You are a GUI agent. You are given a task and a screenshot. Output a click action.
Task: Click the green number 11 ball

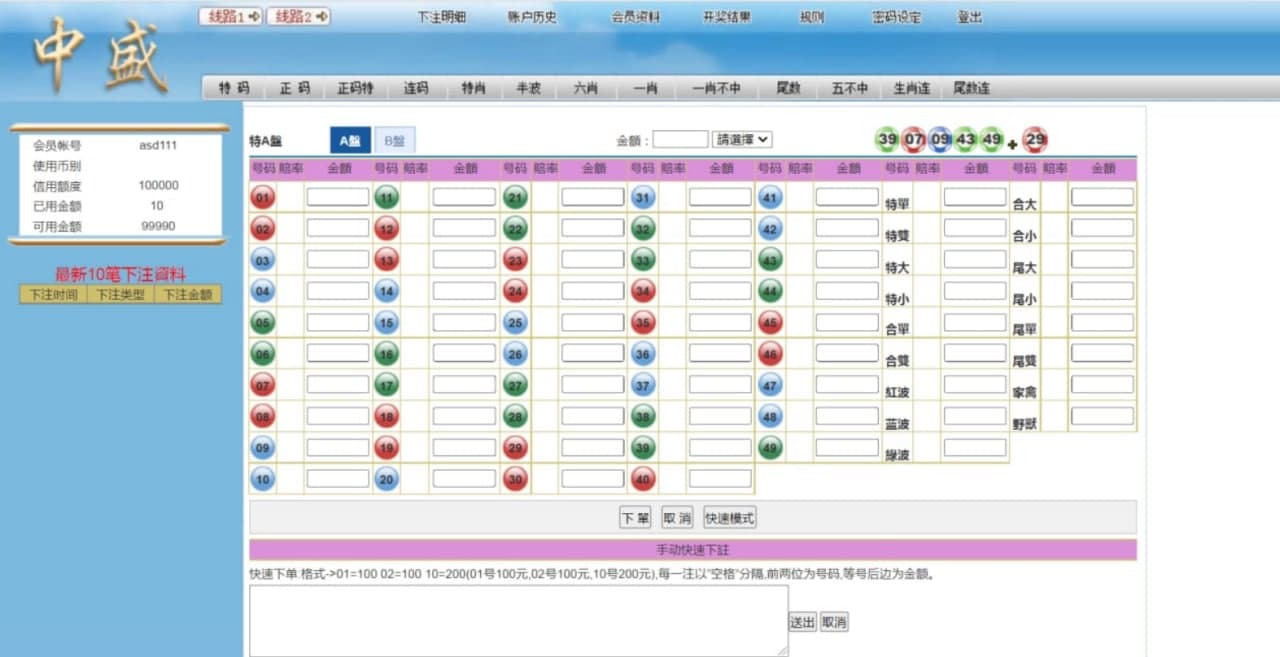(x=387, y=198)
